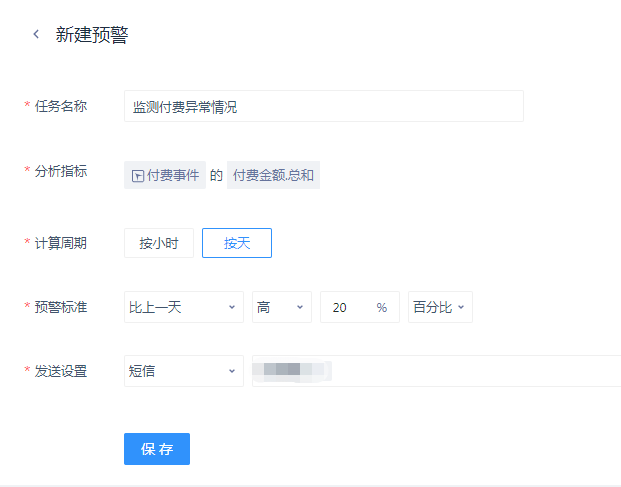
Task: Click the 预警标准 field label
Action: 60,307
